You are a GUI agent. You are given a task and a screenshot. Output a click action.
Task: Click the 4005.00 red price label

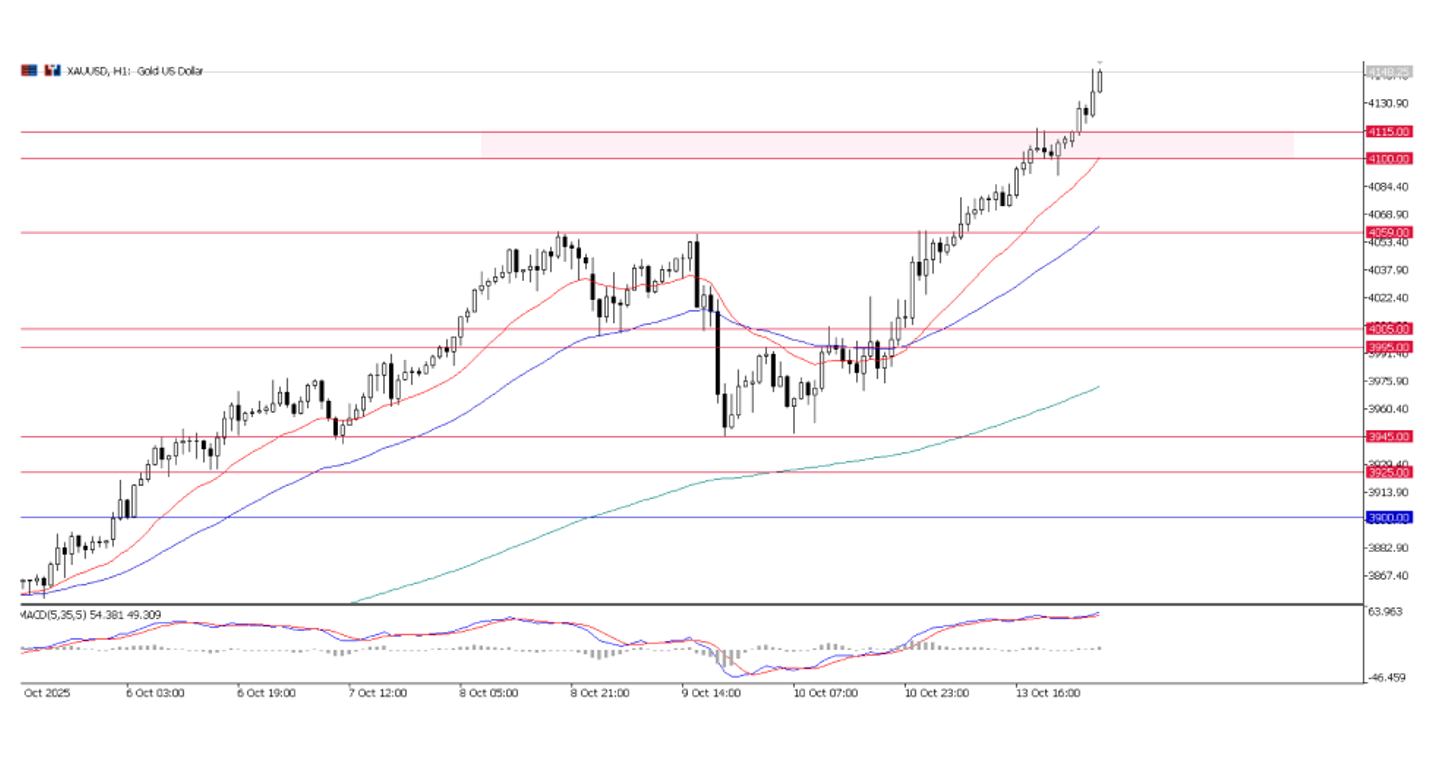[x=1389, y=328]
